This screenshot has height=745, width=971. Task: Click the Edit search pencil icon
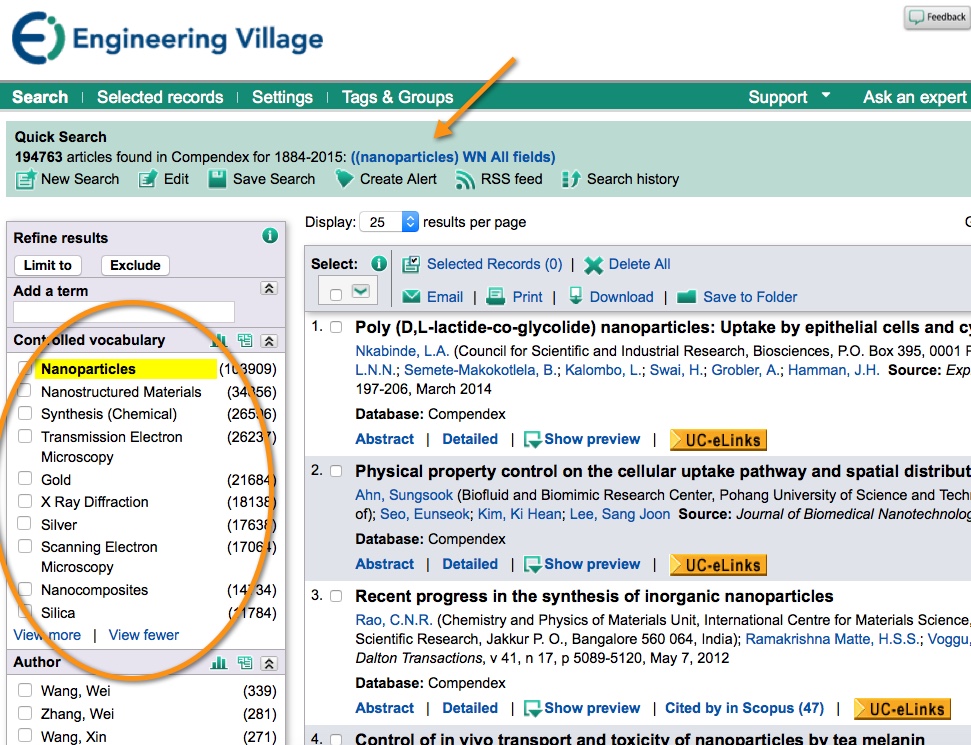pos(147,180)
